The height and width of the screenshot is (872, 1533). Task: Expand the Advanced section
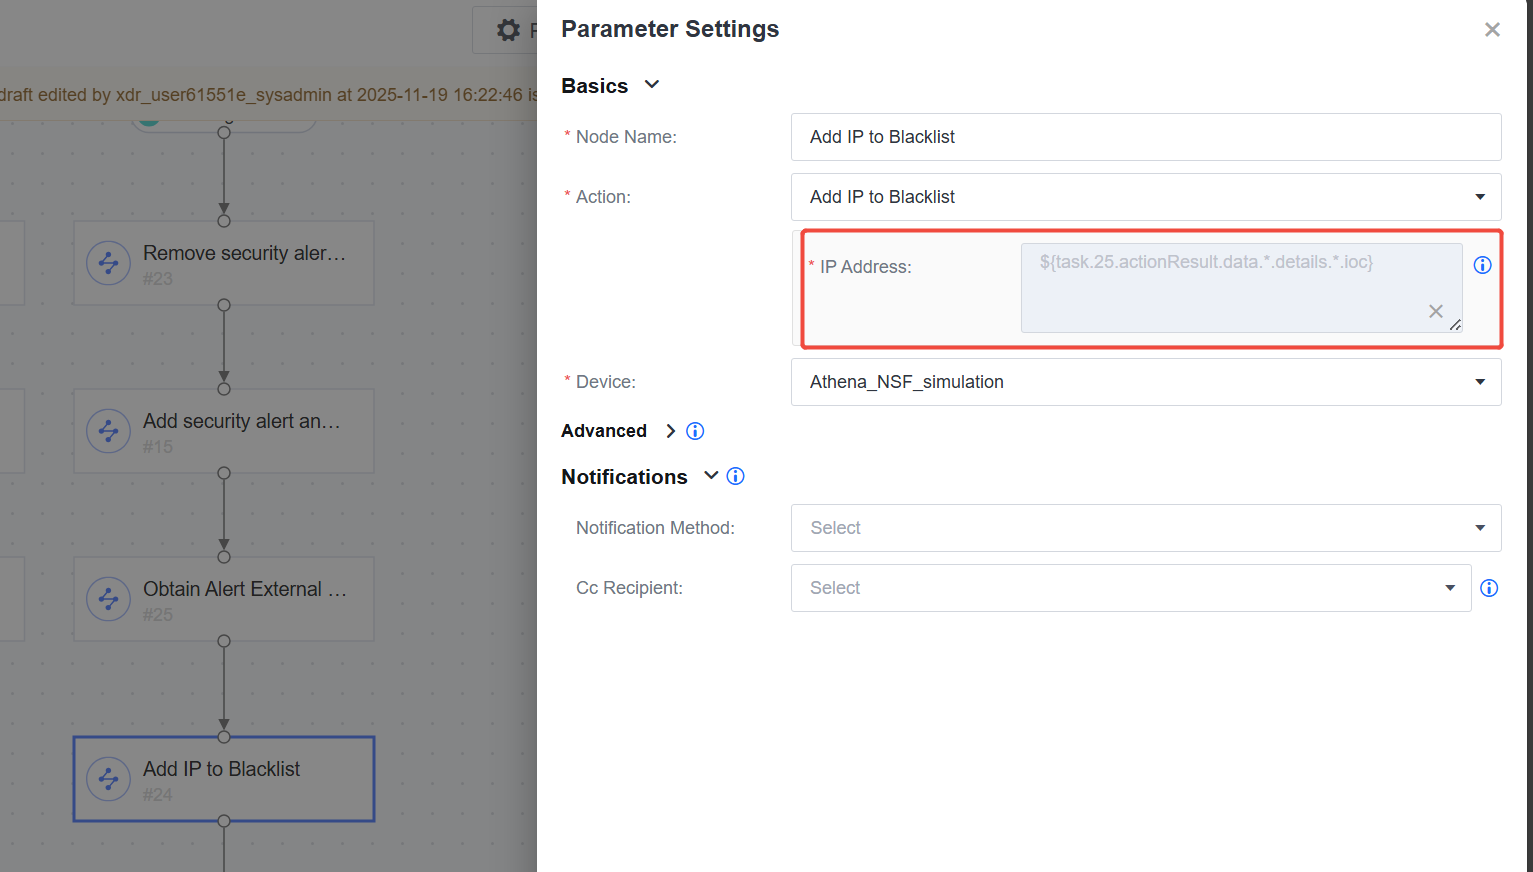(x=671, y=431)
